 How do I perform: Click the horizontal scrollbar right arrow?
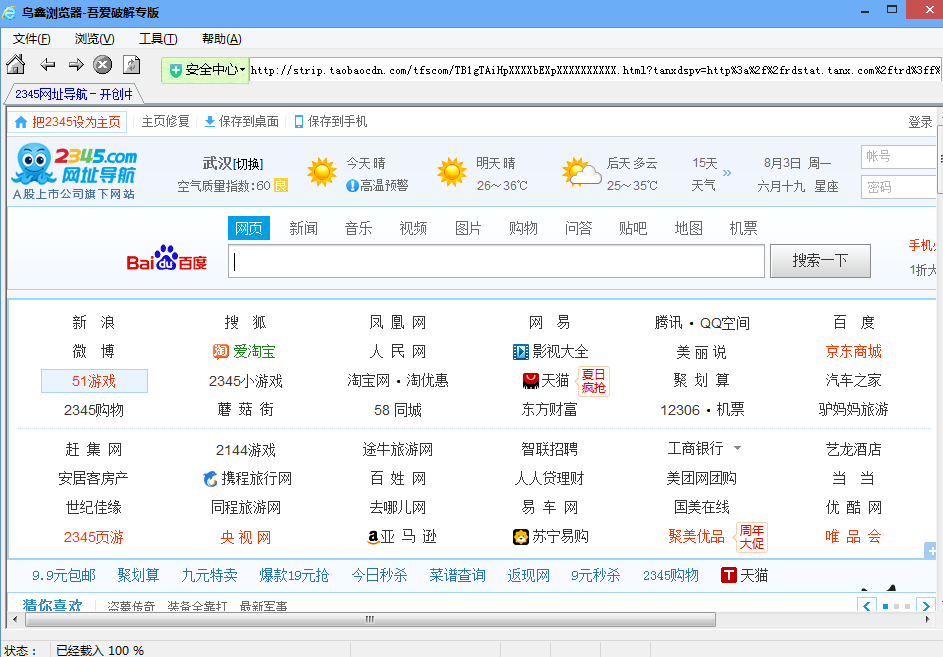coord(929,619)
